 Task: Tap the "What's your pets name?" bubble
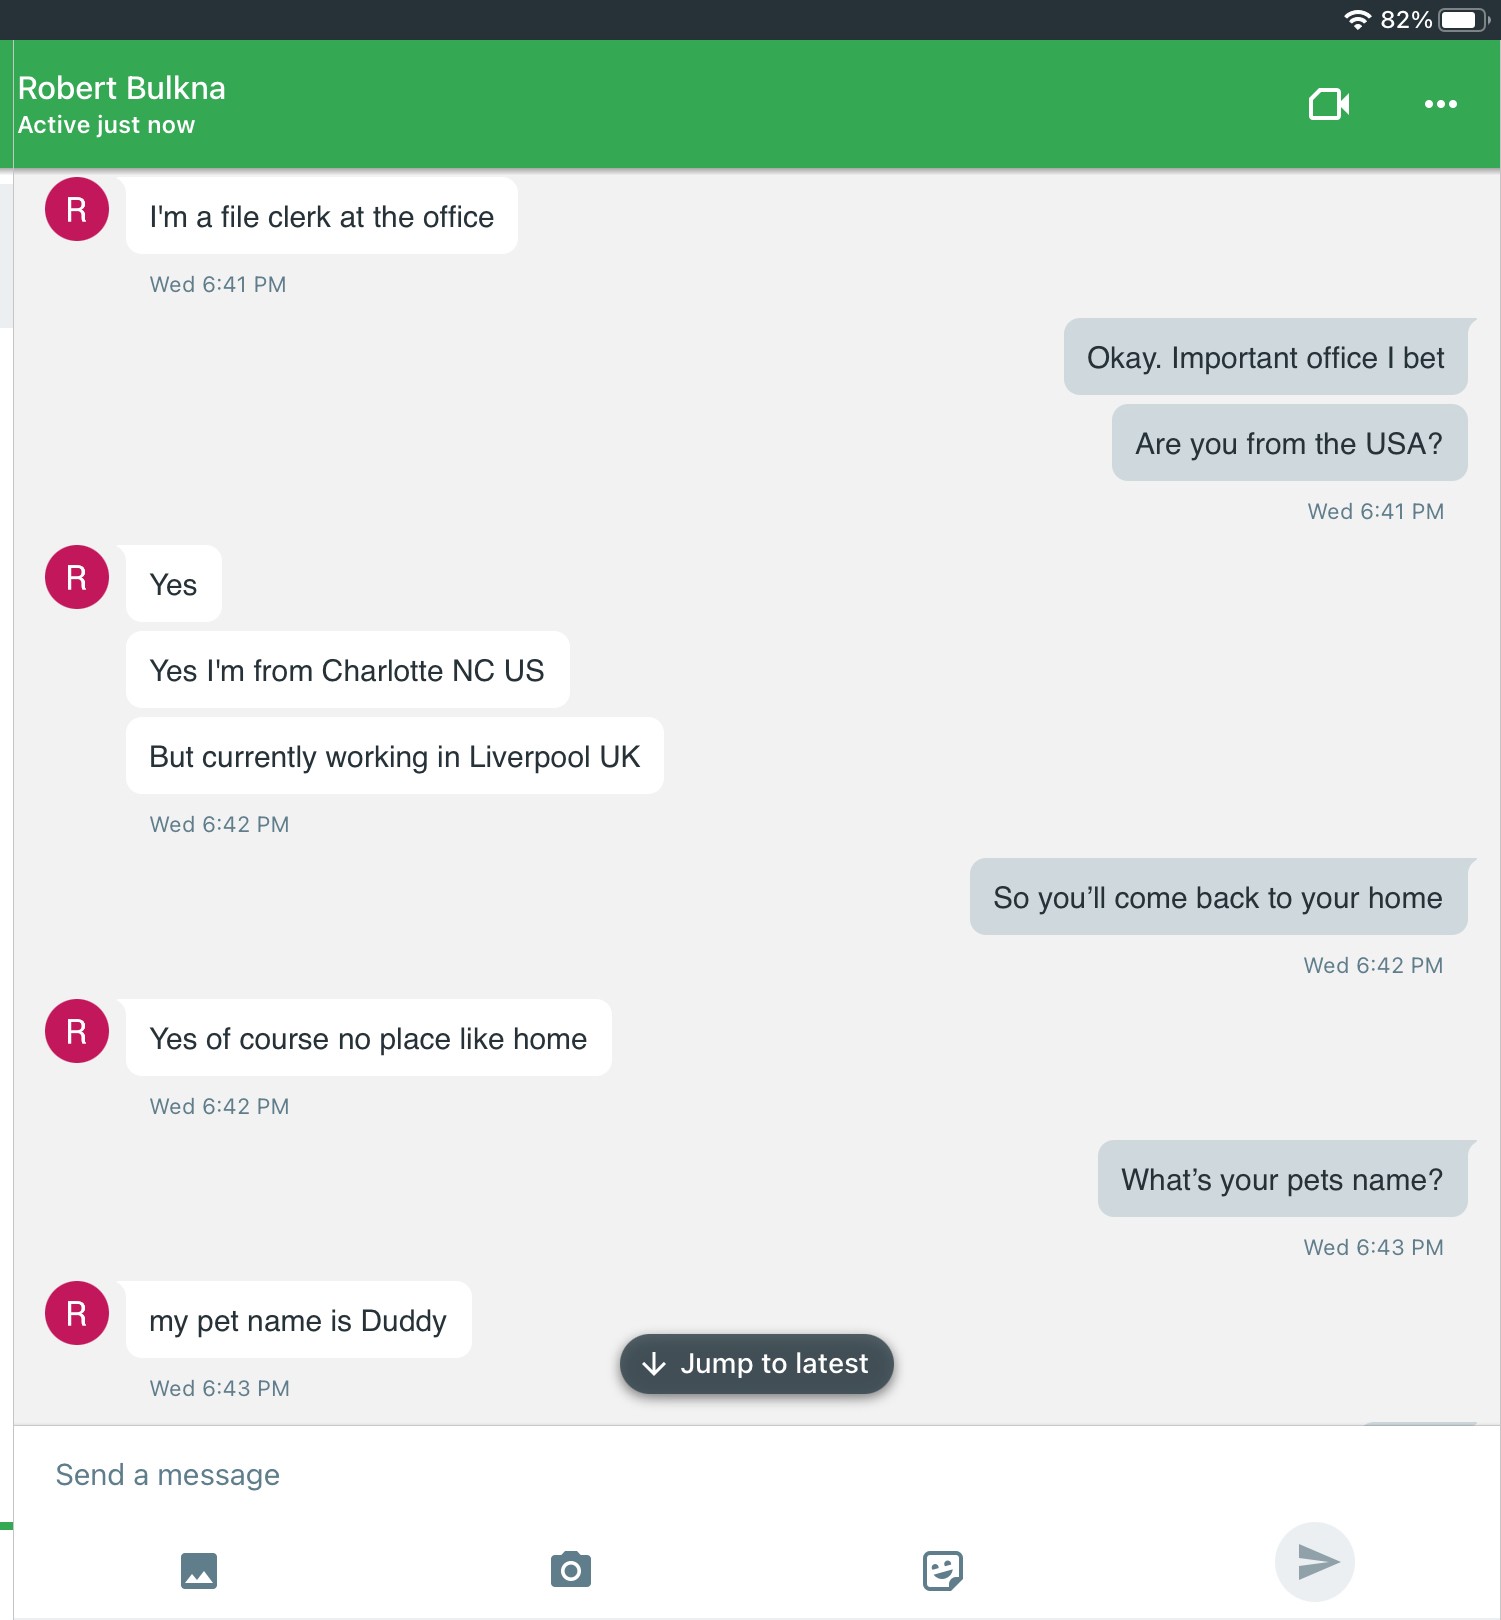1282,1180
